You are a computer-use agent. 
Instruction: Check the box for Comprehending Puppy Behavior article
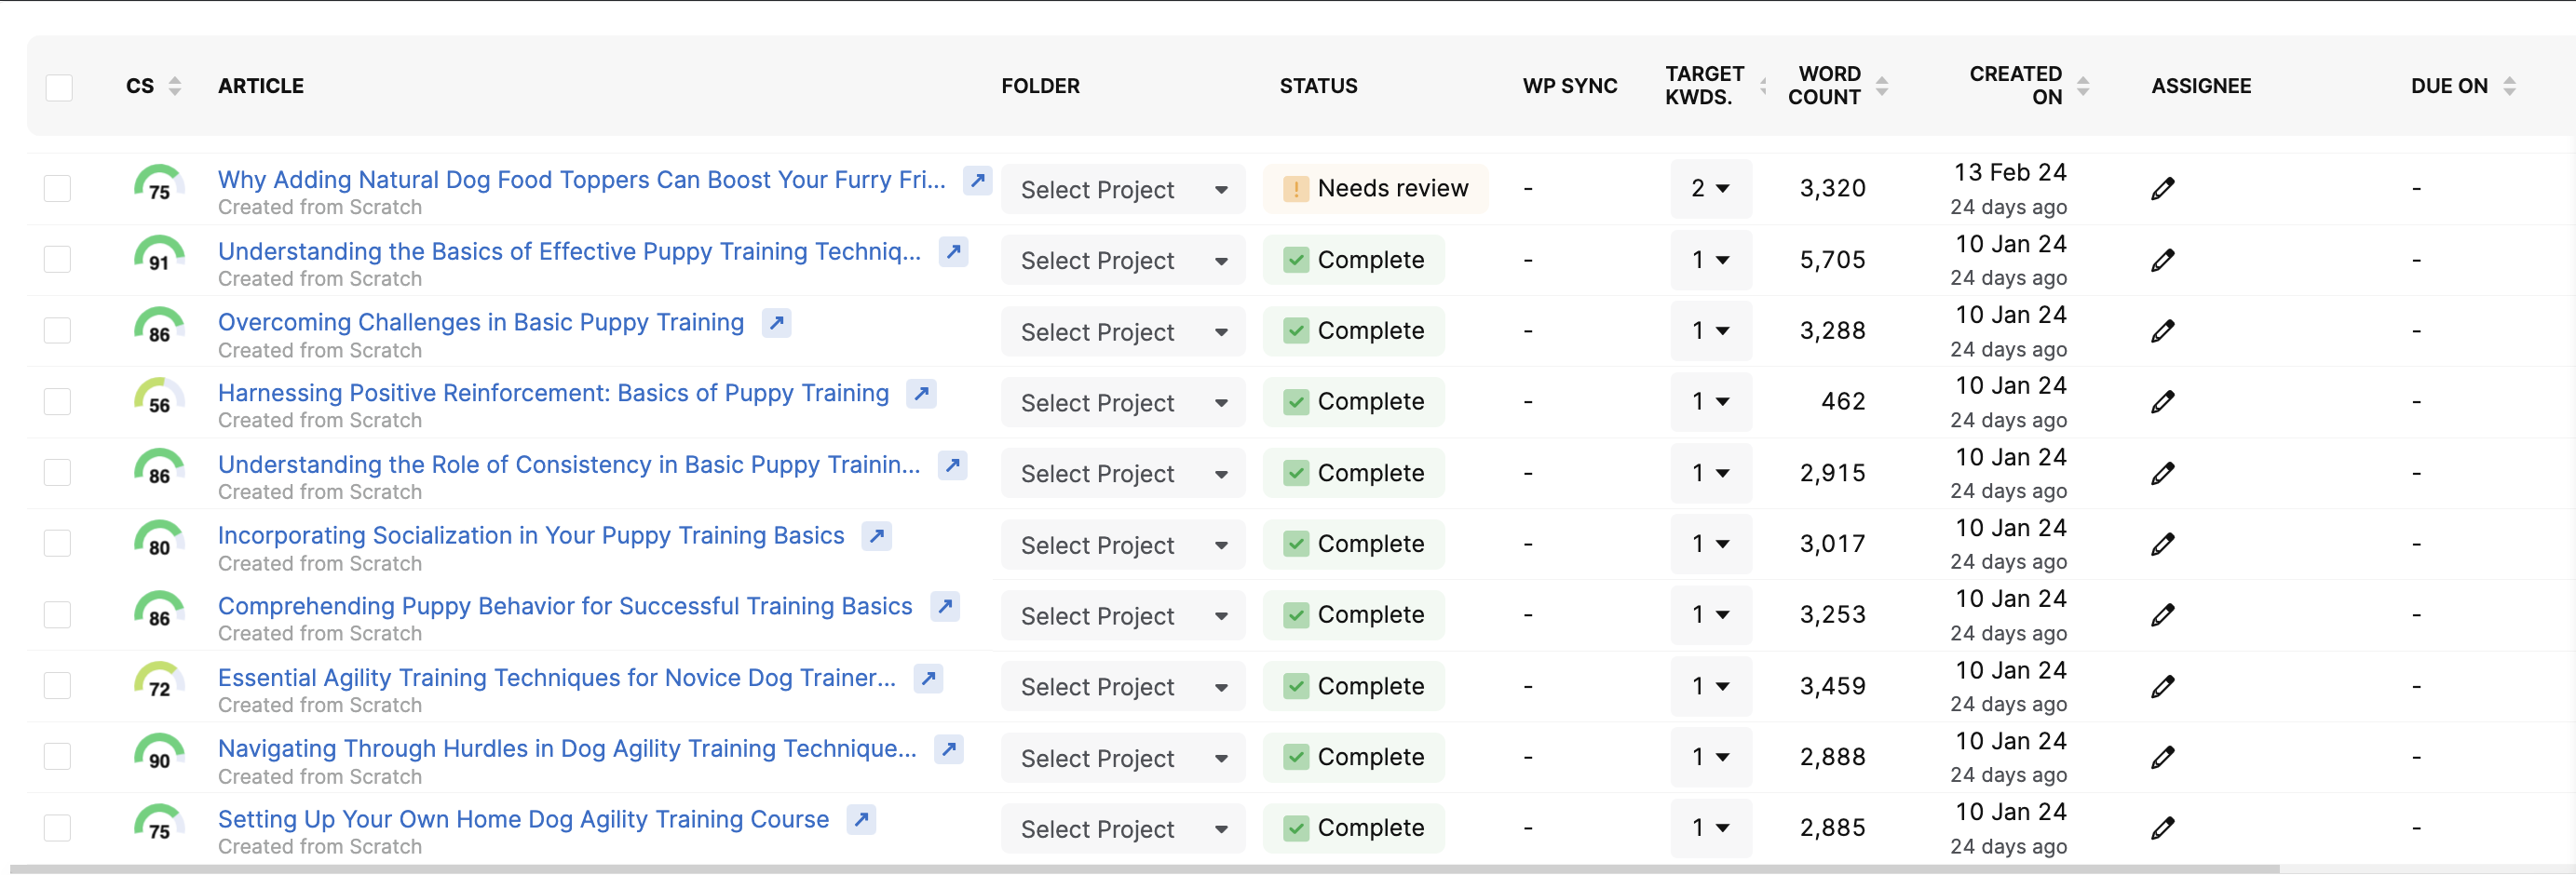pos(57,614)
